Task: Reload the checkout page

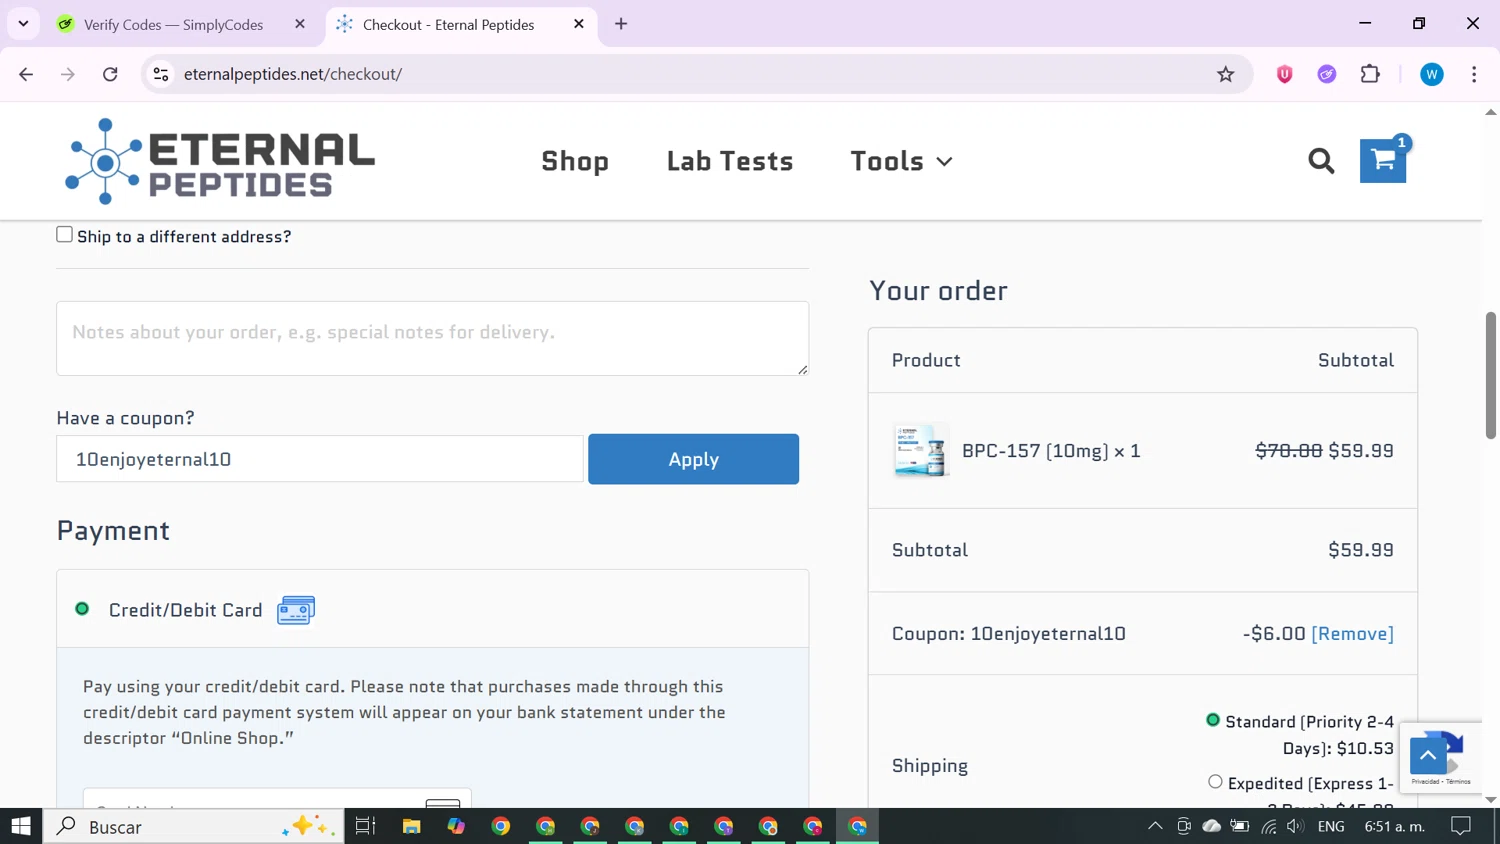Action: (110, 74)
